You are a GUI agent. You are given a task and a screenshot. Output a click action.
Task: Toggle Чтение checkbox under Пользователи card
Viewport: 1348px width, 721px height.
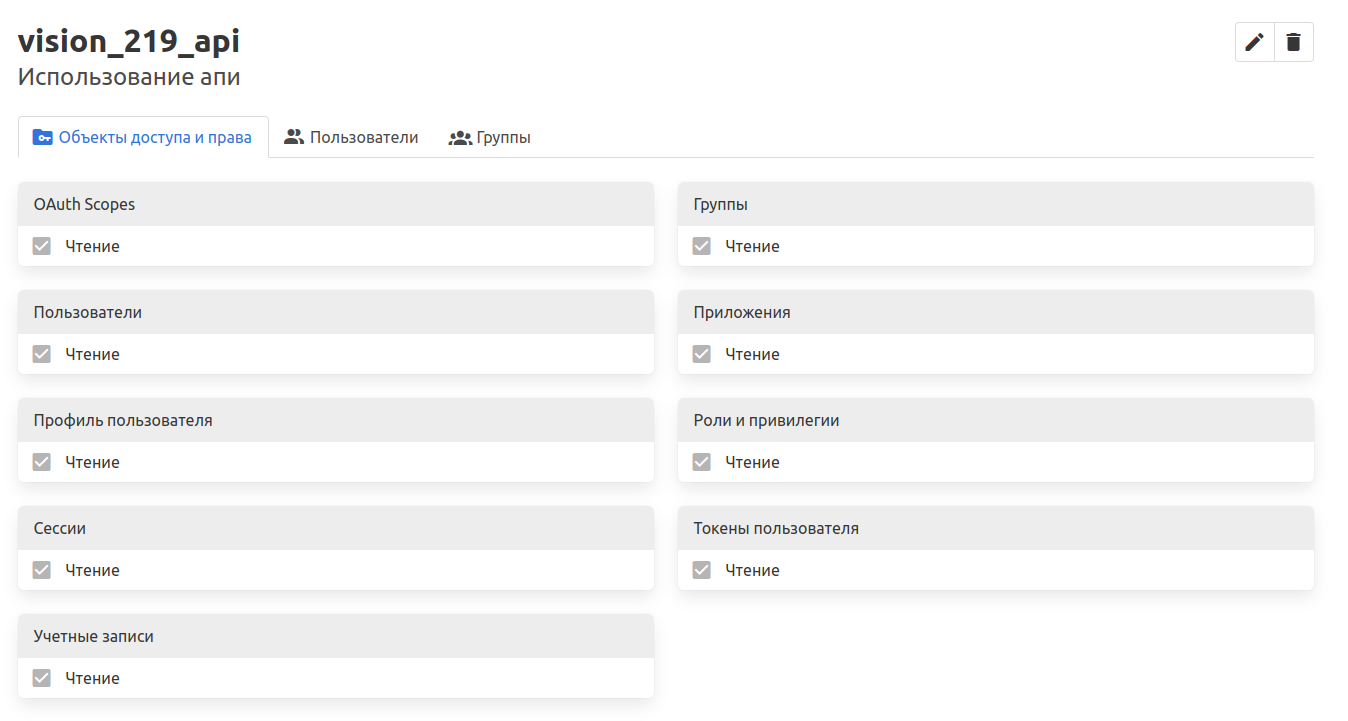pyautogui.click(x=42, y=354)
